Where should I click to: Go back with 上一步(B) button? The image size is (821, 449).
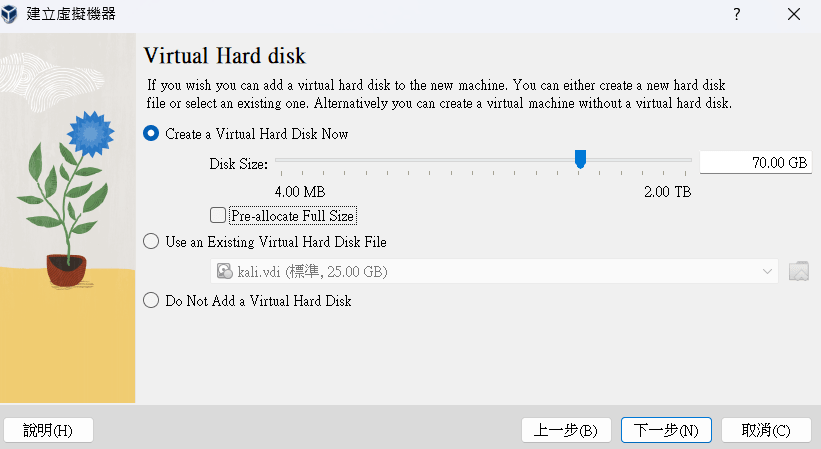point(566,430)
